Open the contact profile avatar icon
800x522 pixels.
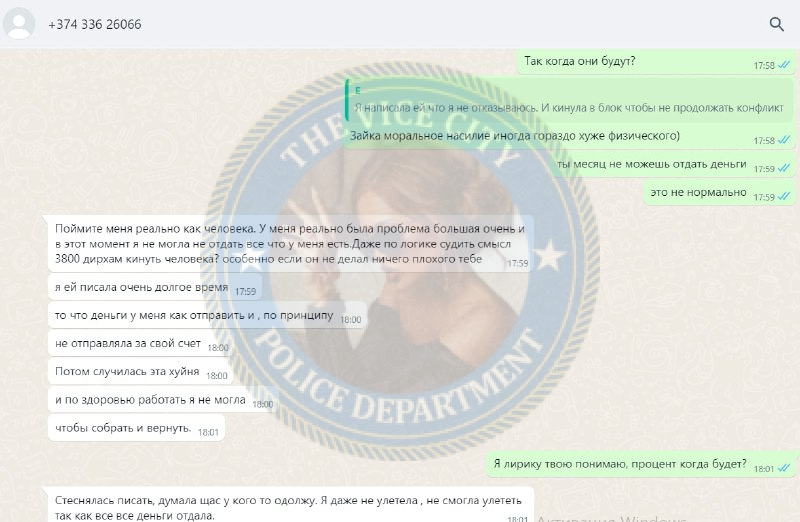click(19, 23)
